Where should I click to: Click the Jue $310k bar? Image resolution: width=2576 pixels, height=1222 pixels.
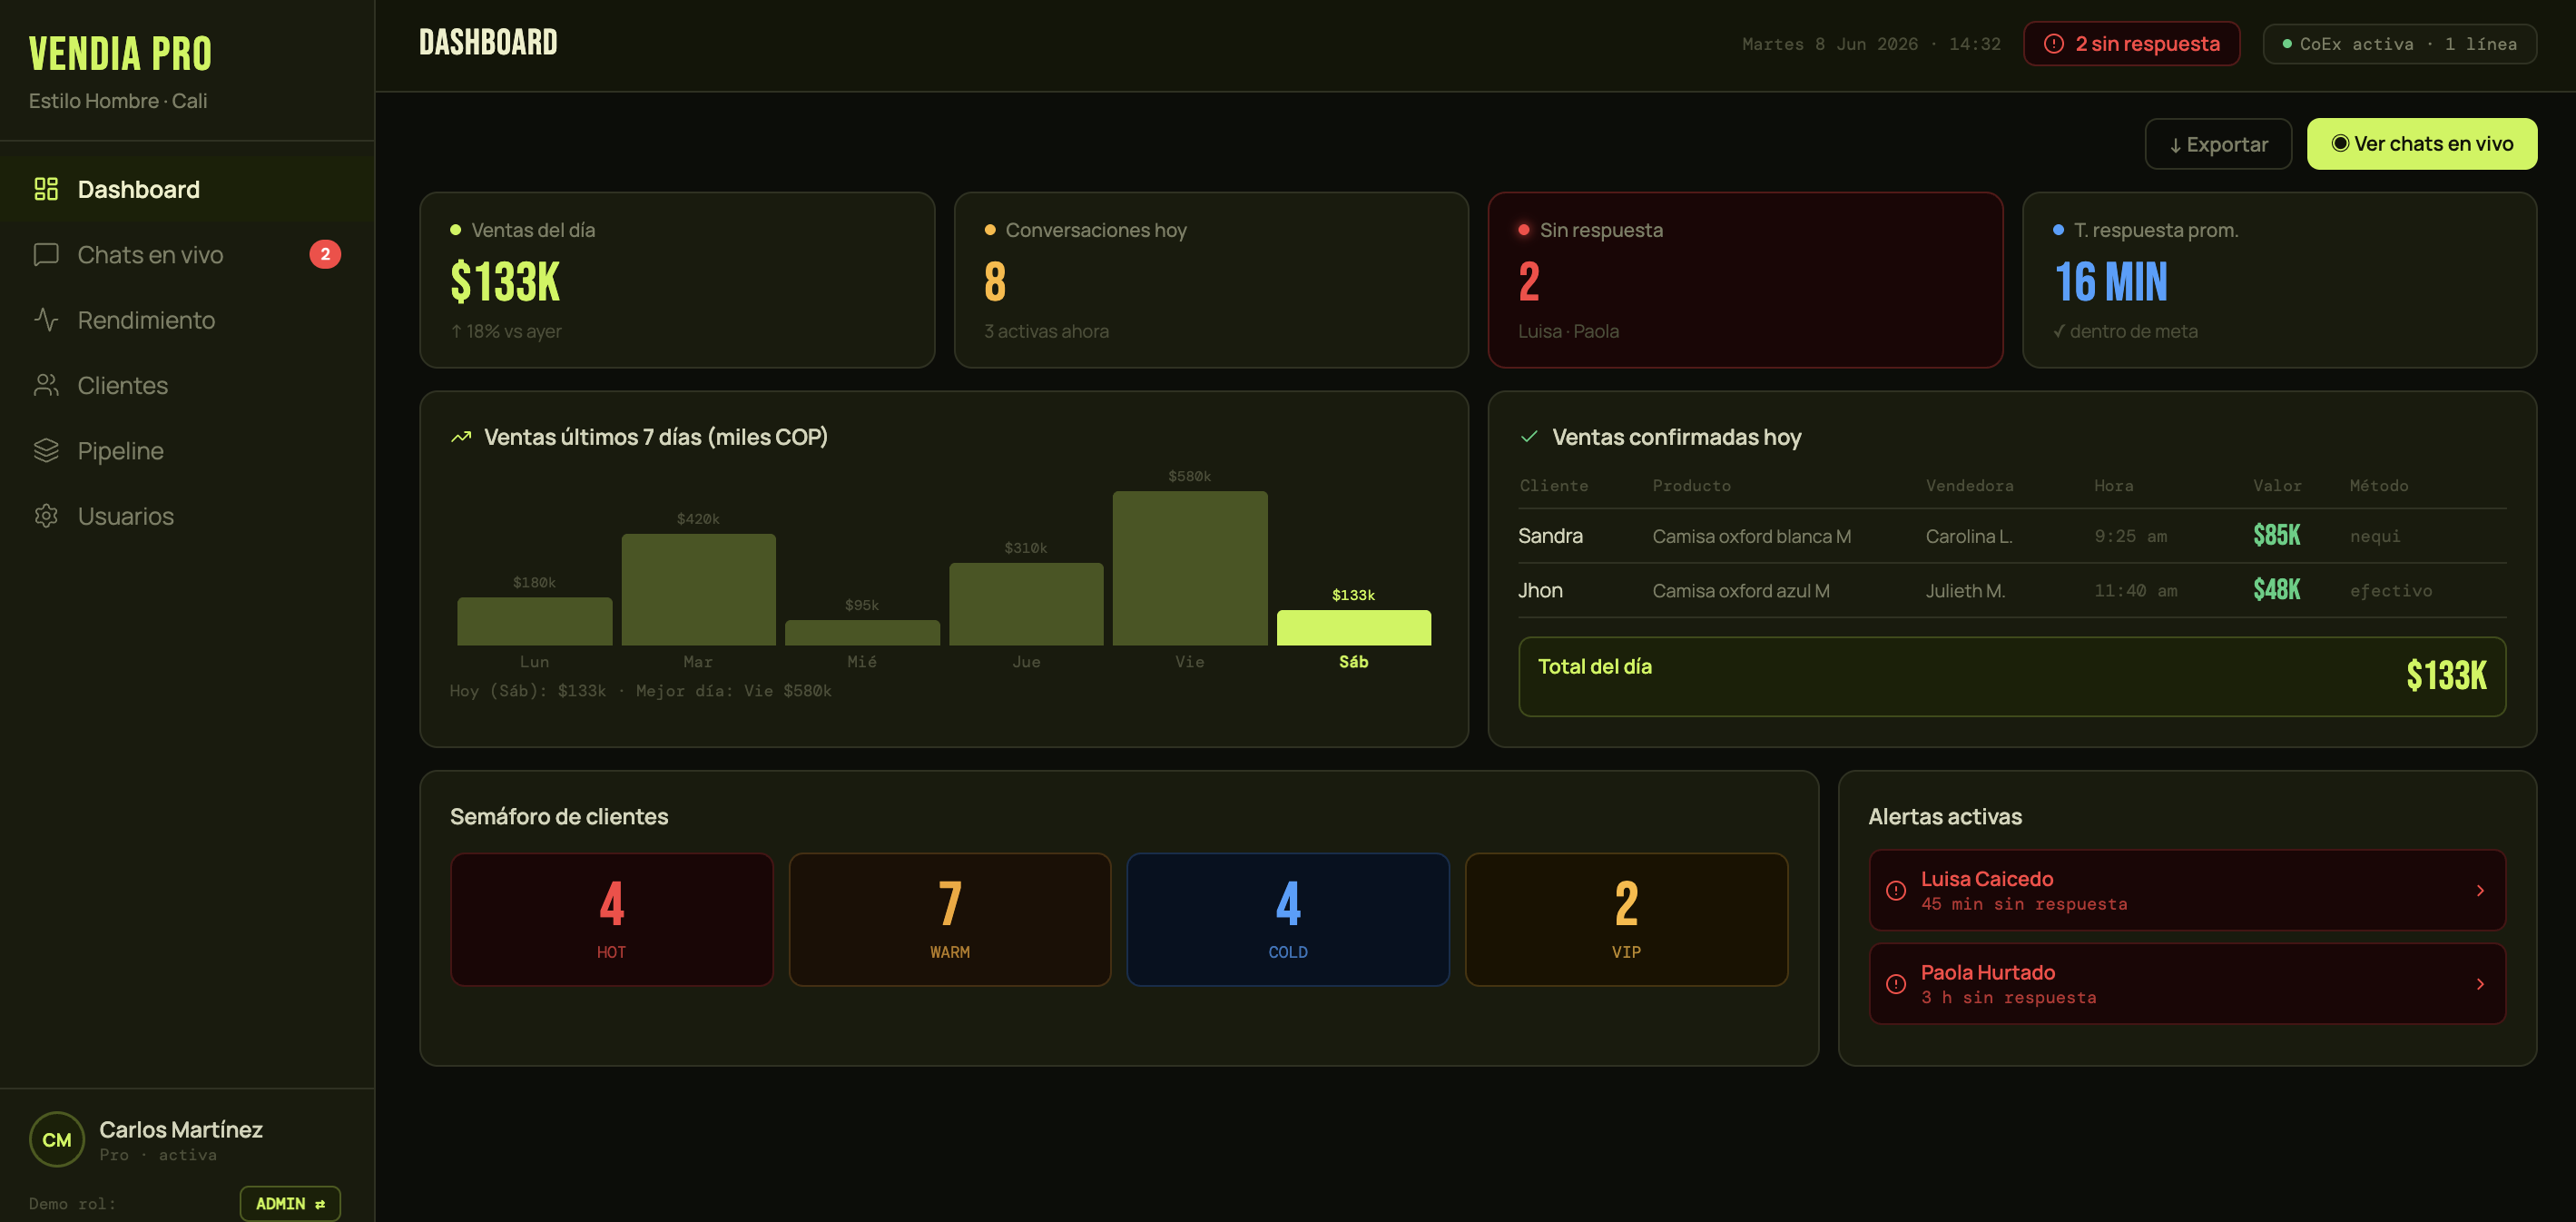1026,604
